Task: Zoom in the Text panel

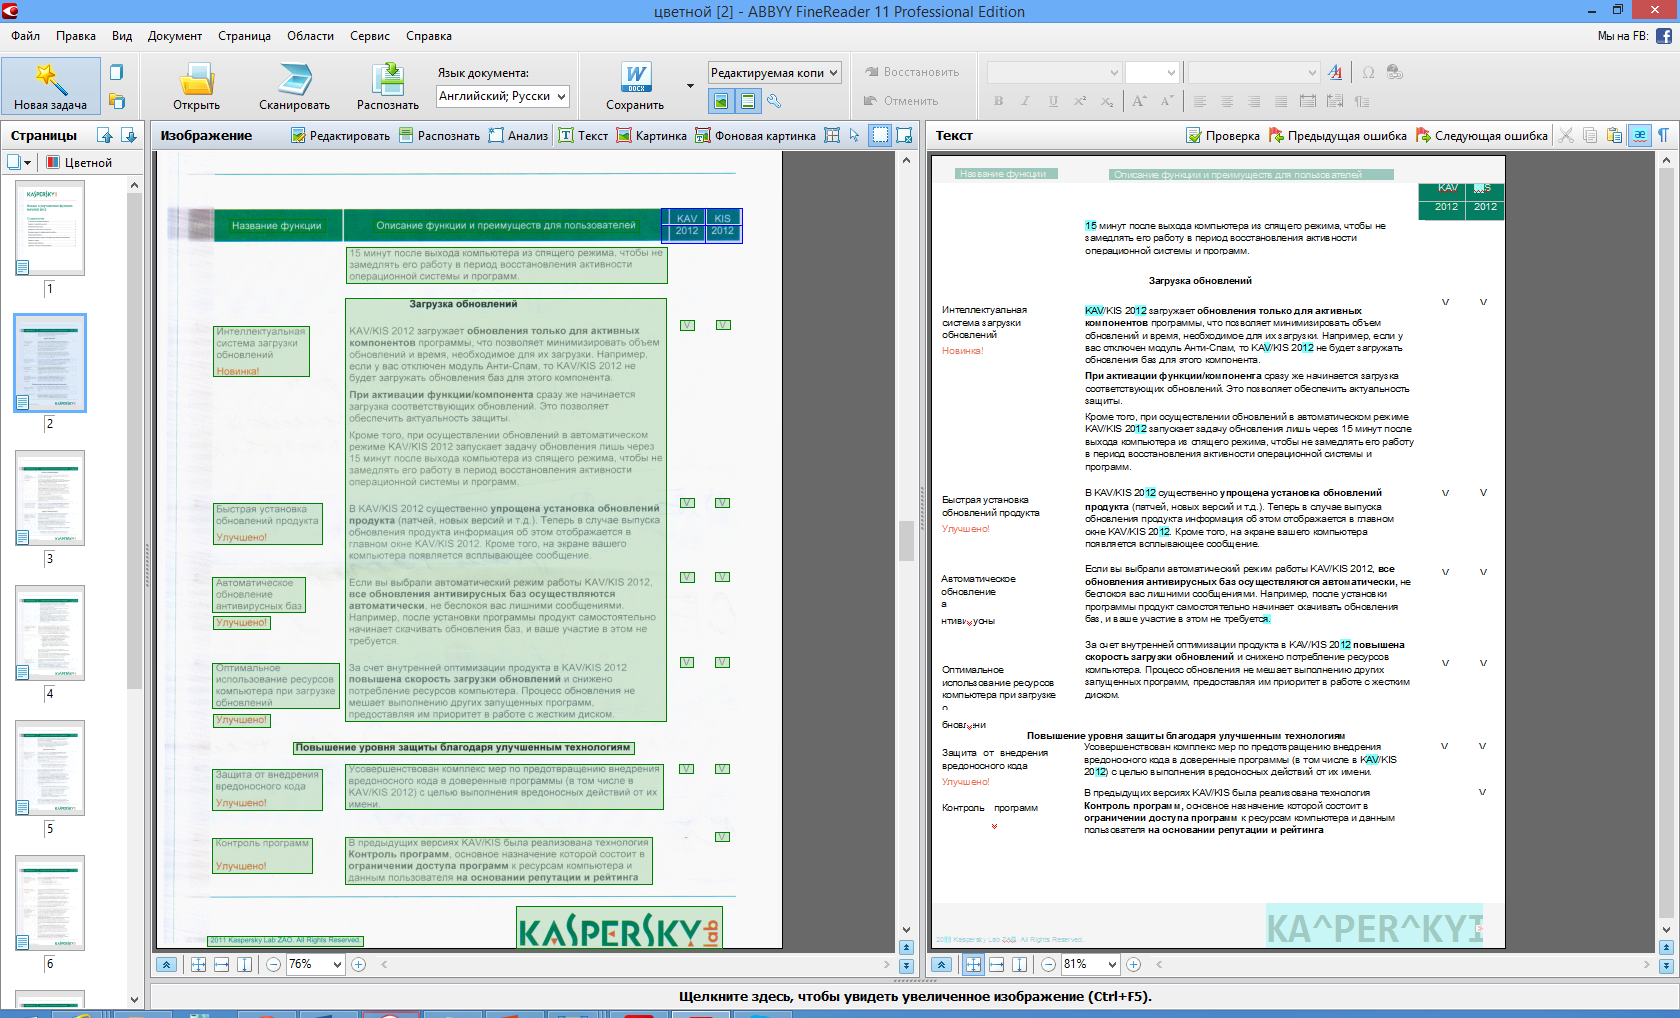Action: [x=1133, y=965]
